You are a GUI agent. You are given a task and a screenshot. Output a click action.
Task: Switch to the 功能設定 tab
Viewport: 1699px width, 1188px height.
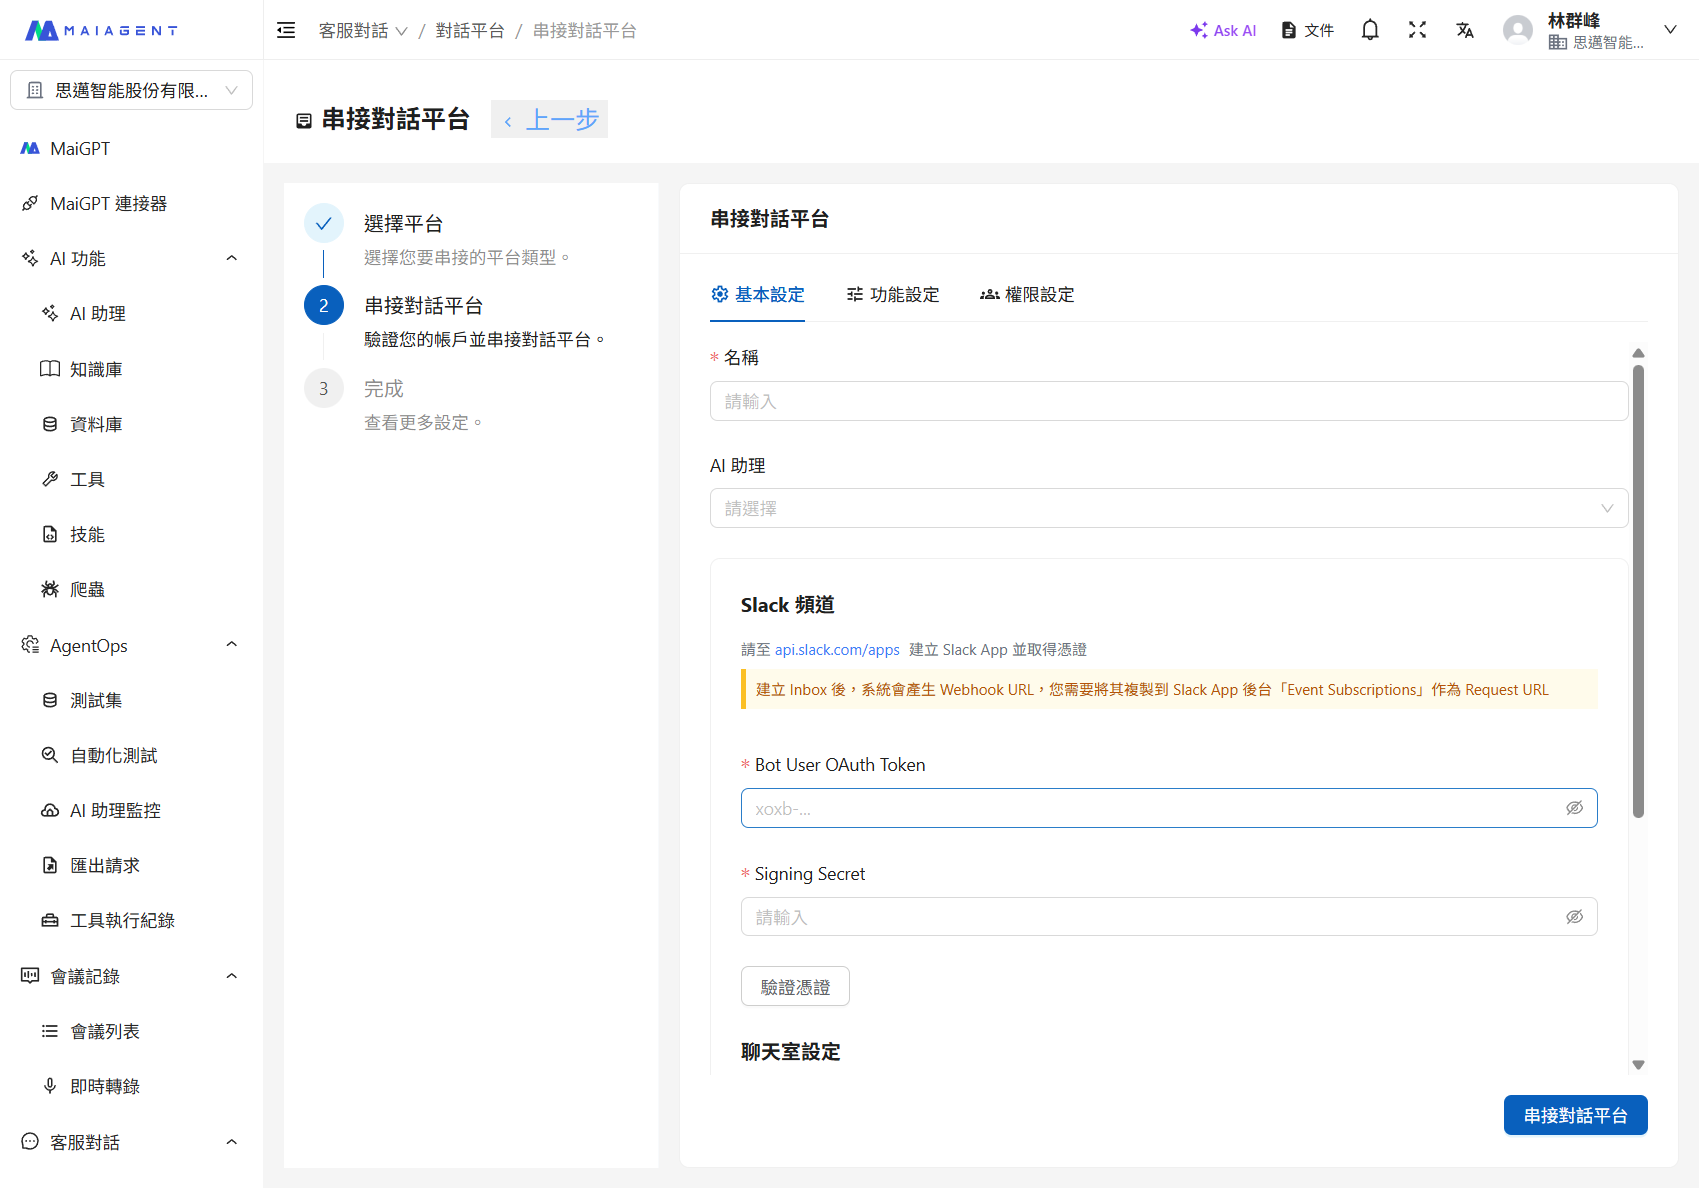[x=893, y=295]
